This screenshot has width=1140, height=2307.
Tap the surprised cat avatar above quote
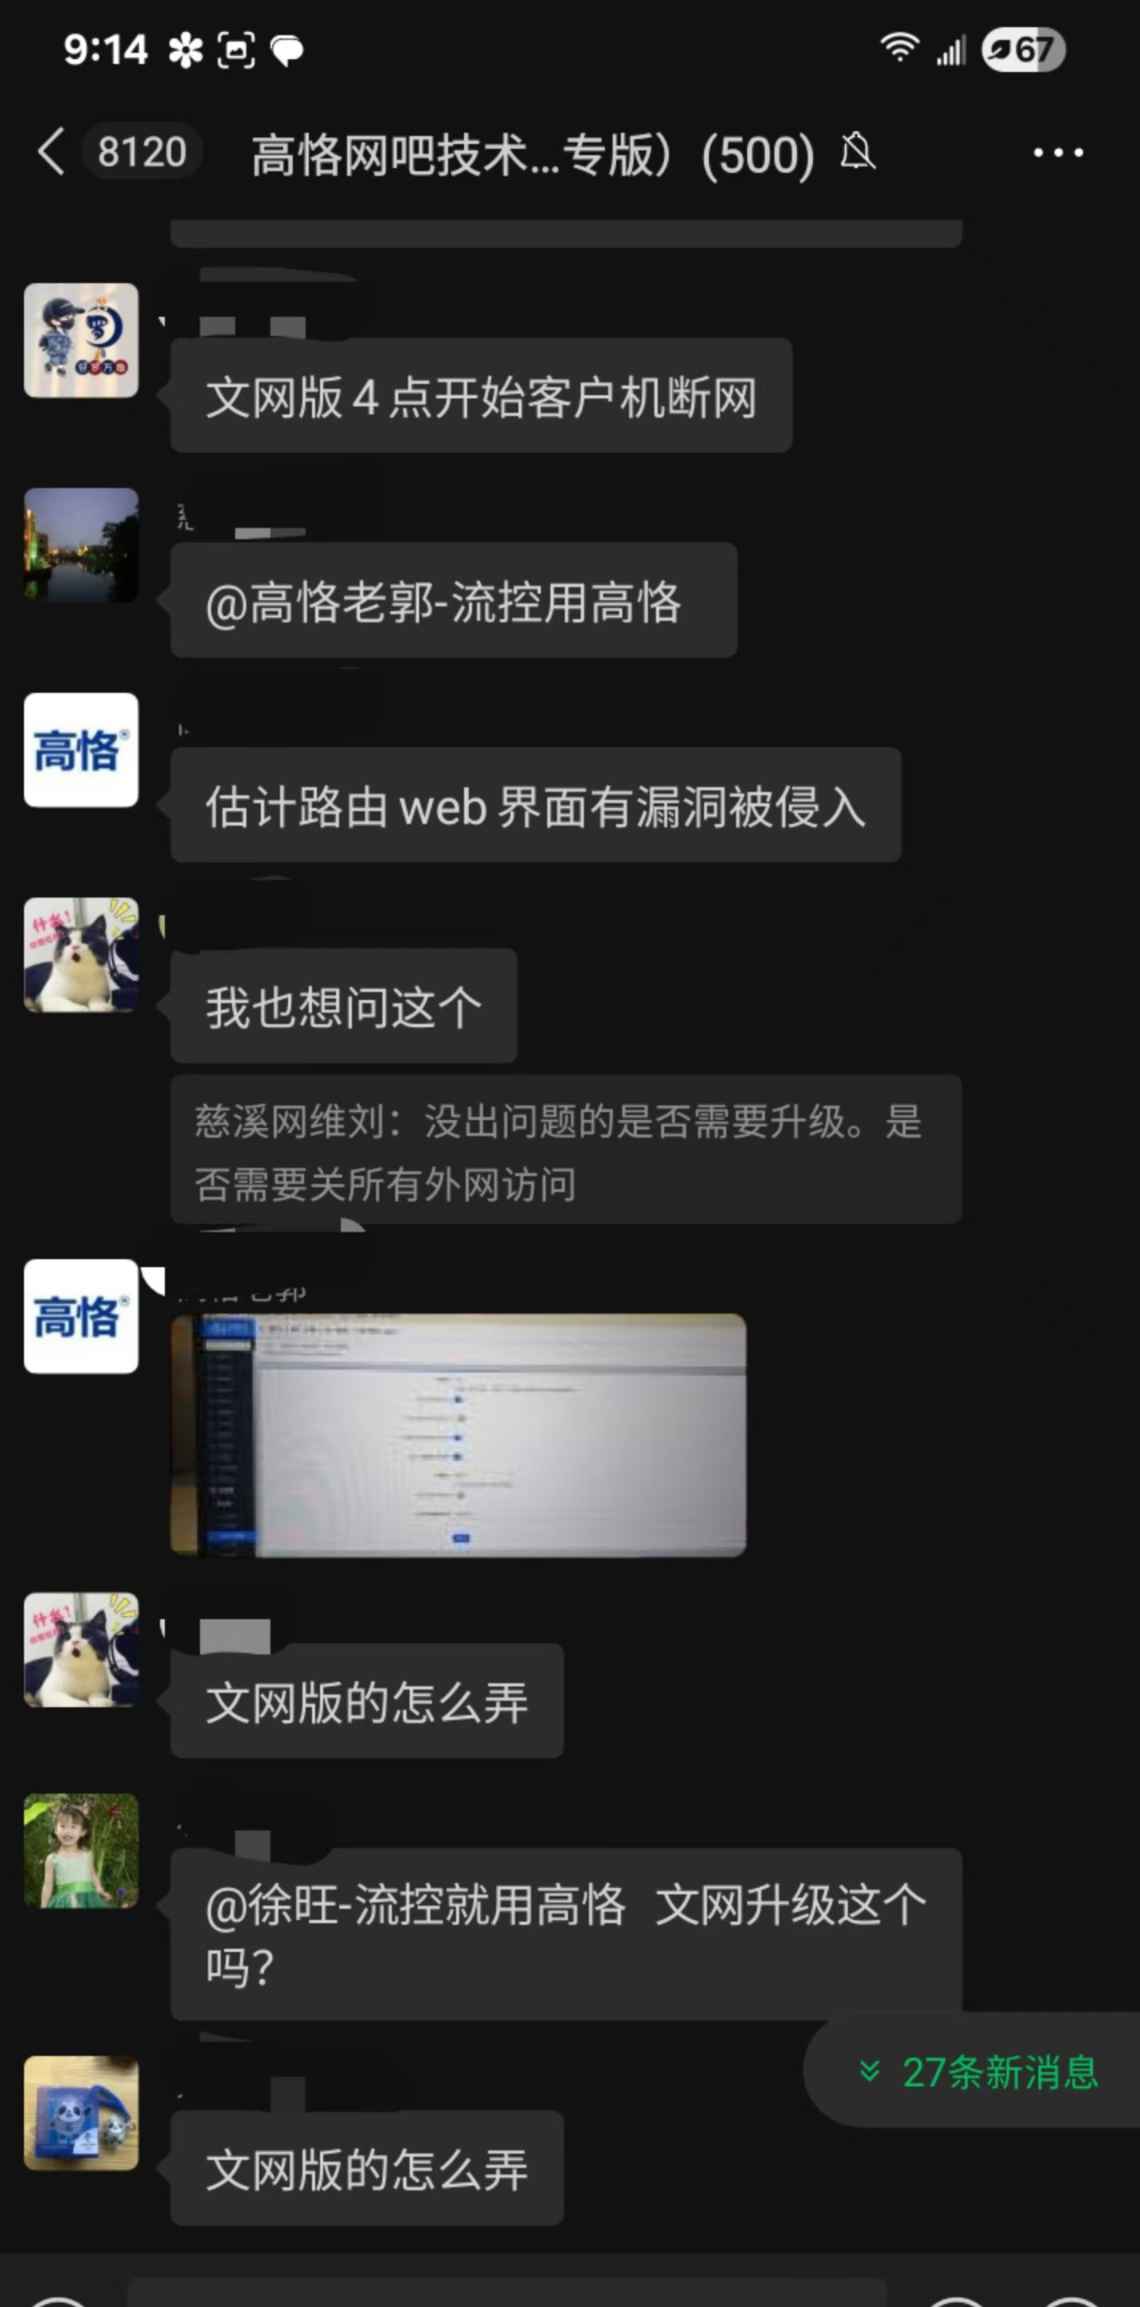[x=81, y=955]
